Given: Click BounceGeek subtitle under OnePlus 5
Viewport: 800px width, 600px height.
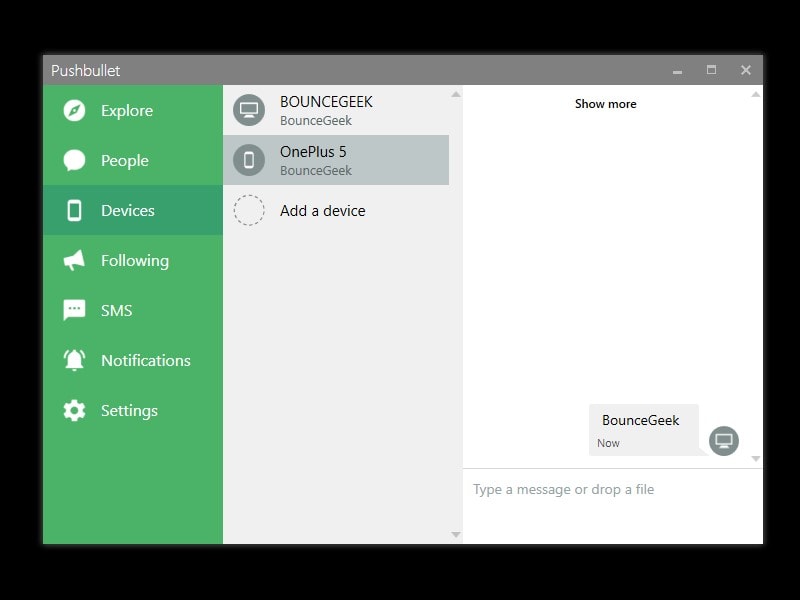Looking at the screenshot, I should pos(316,170).
